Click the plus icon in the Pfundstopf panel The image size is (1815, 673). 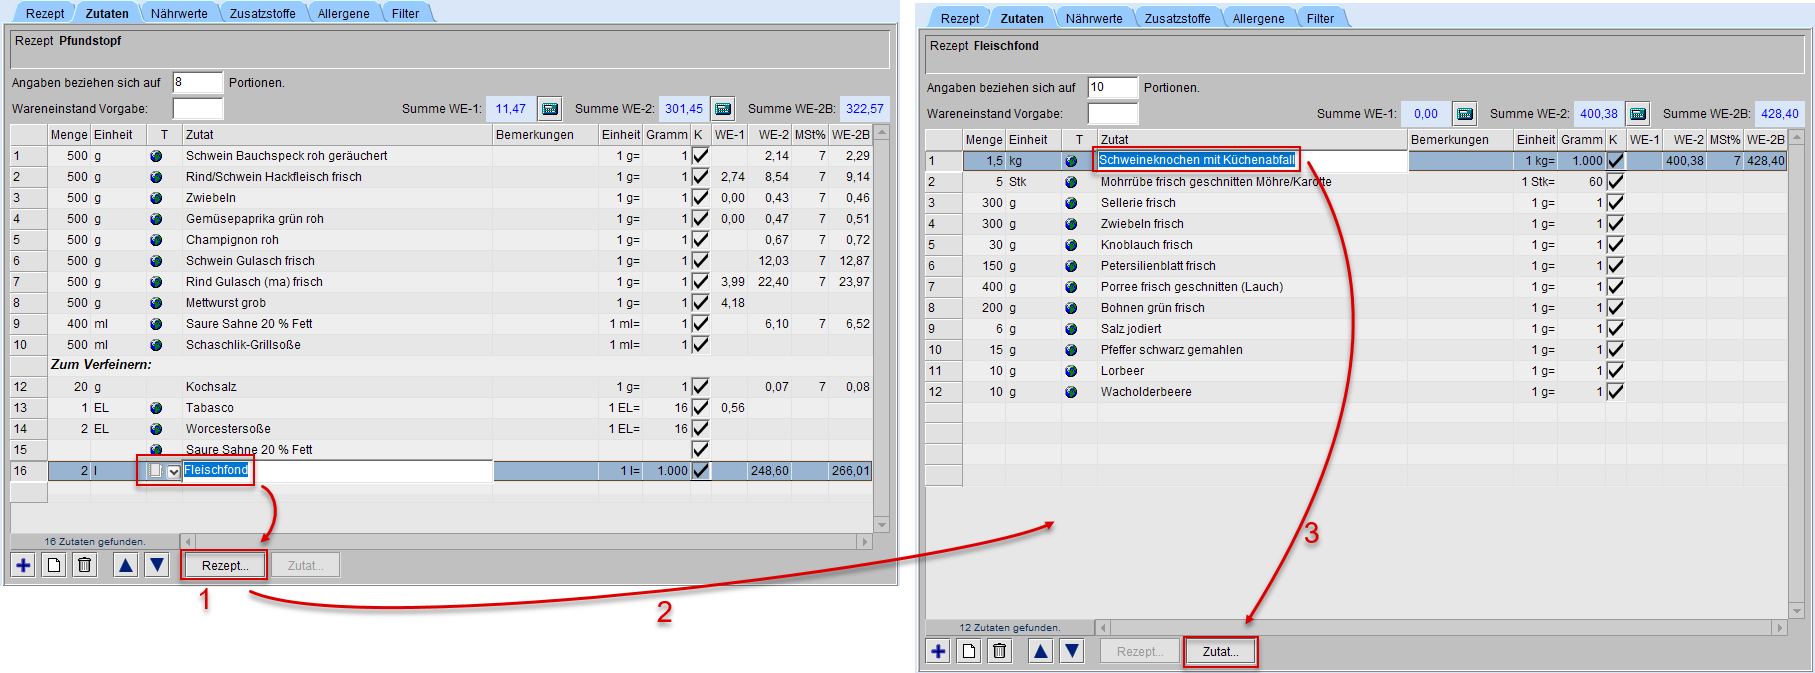[23, 565]
